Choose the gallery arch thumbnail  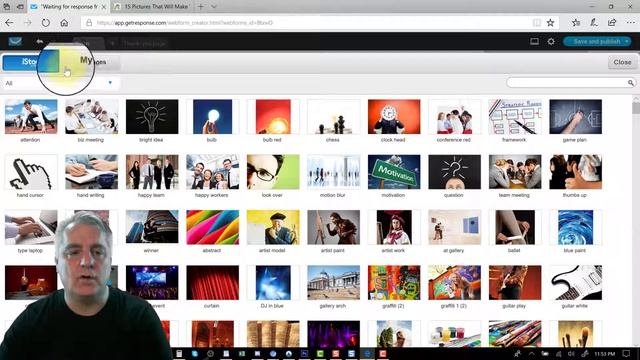[333, 282]
